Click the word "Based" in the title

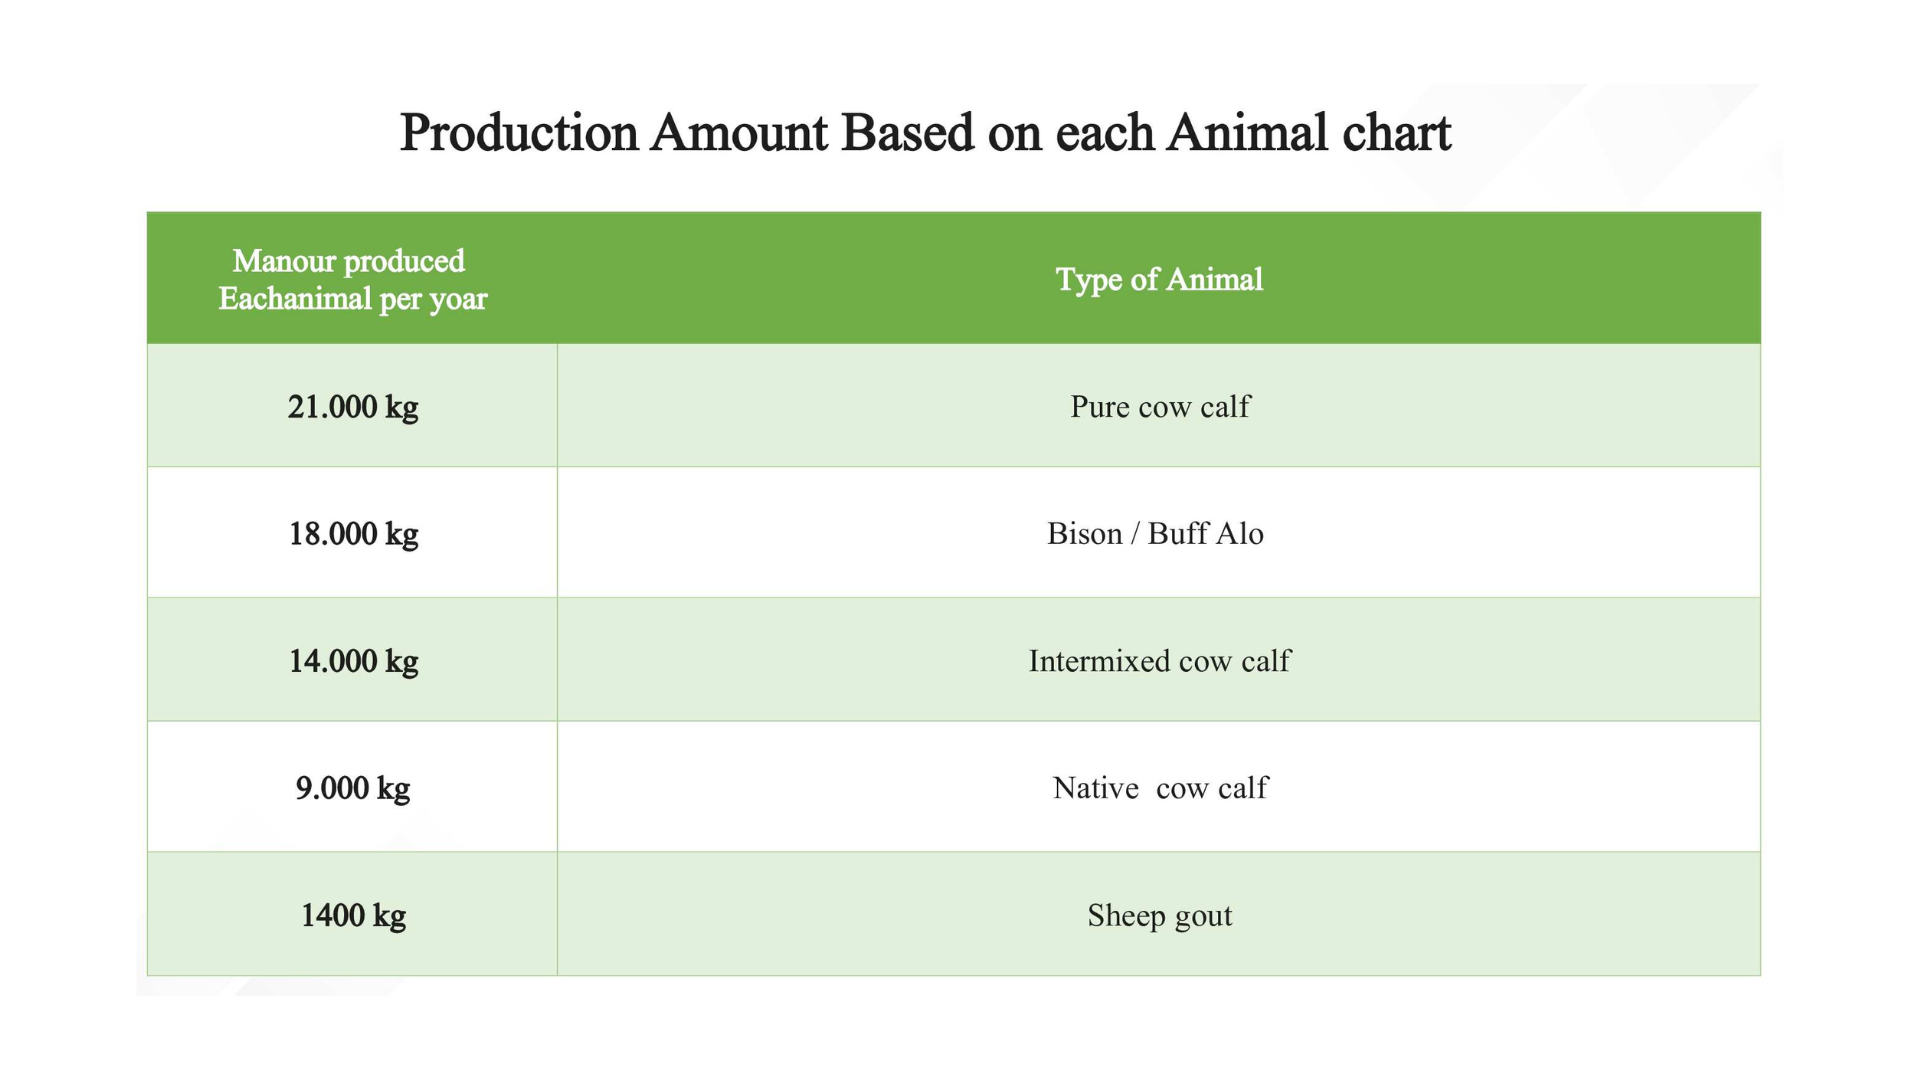tap(907, 133)
